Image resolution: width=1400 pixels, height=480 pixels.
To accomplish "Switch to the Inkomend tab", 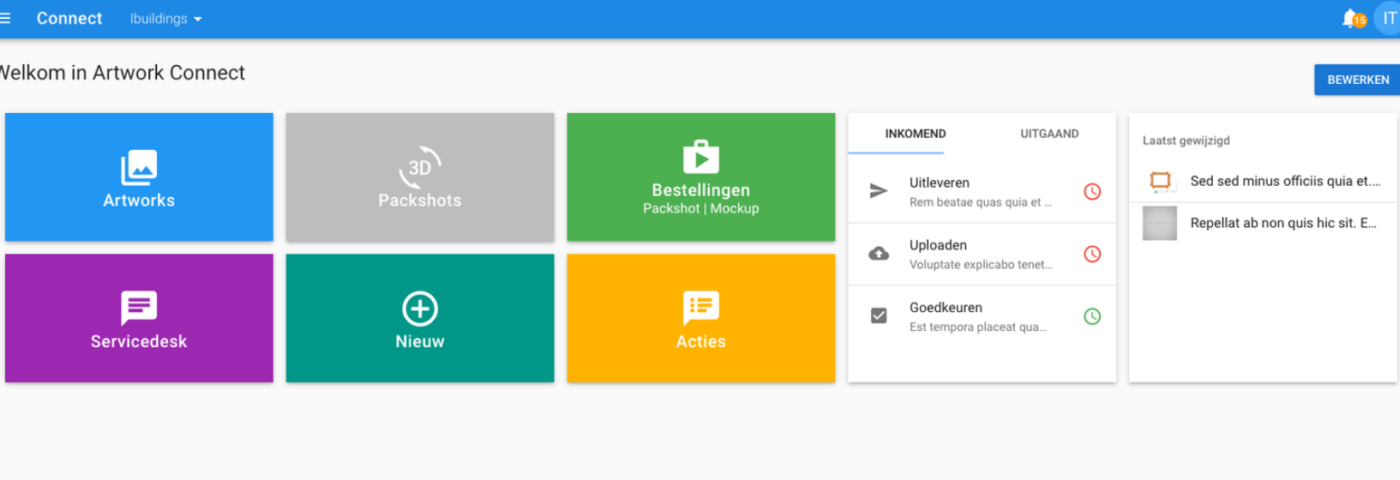I will pyautogui.click(x=915, y=134).
